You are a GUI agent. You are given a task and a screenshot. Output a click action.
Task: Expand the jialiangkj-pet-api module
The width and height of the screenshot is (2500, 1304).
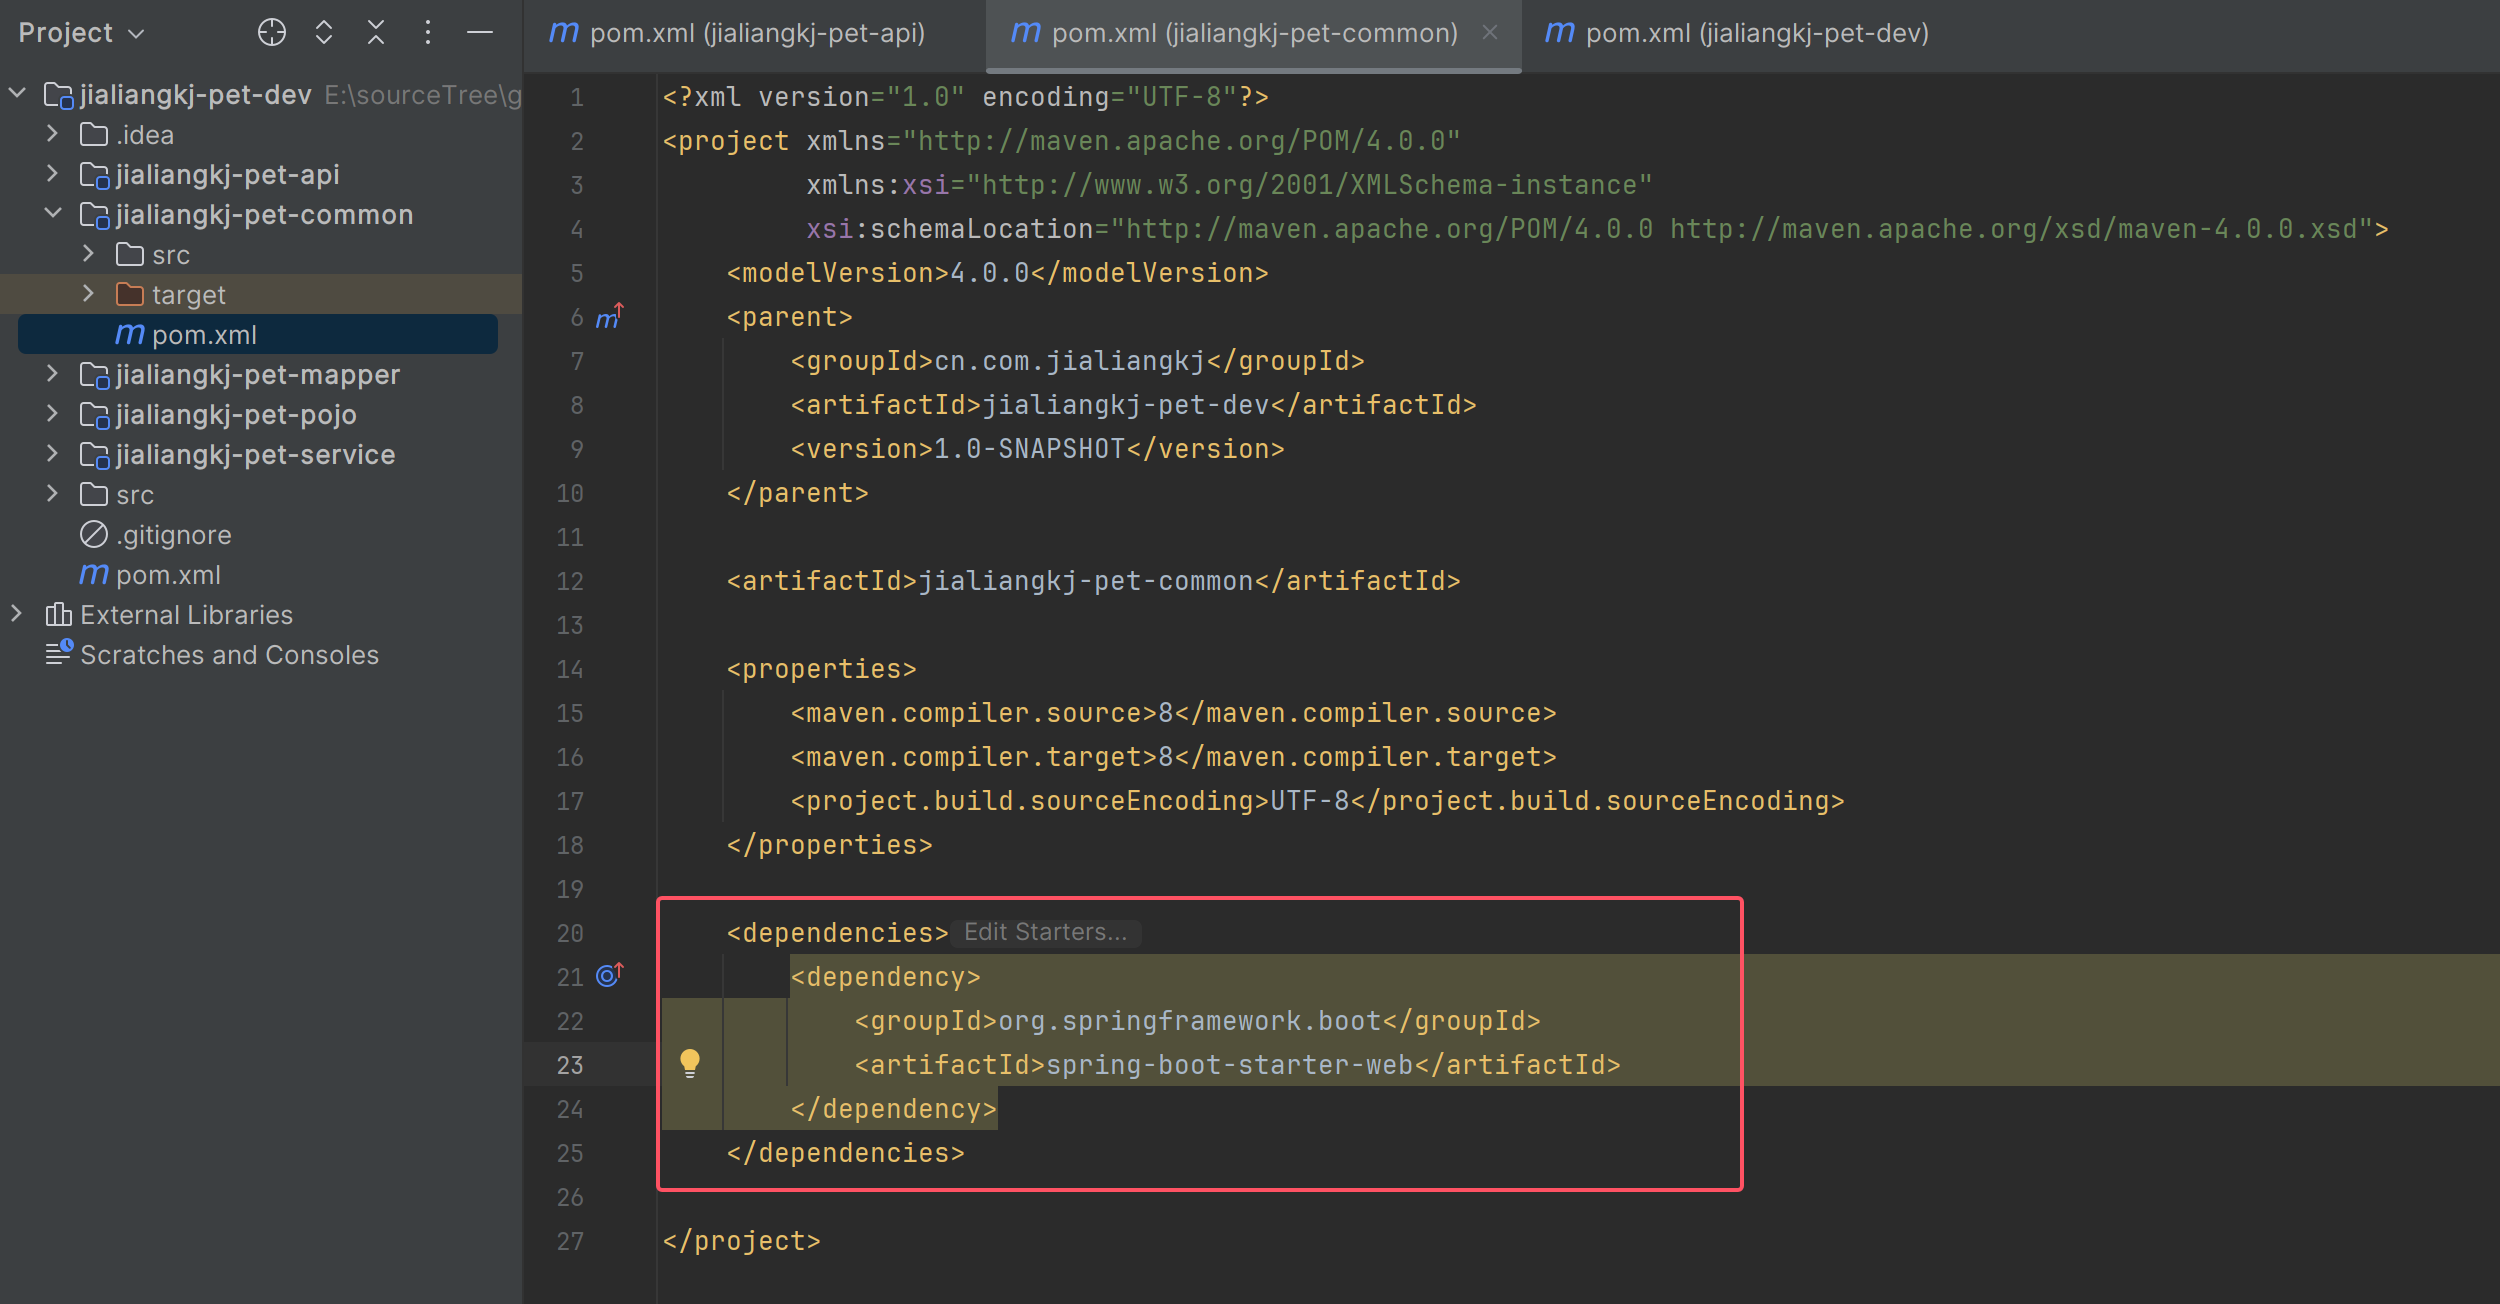(x=53, y=174)
